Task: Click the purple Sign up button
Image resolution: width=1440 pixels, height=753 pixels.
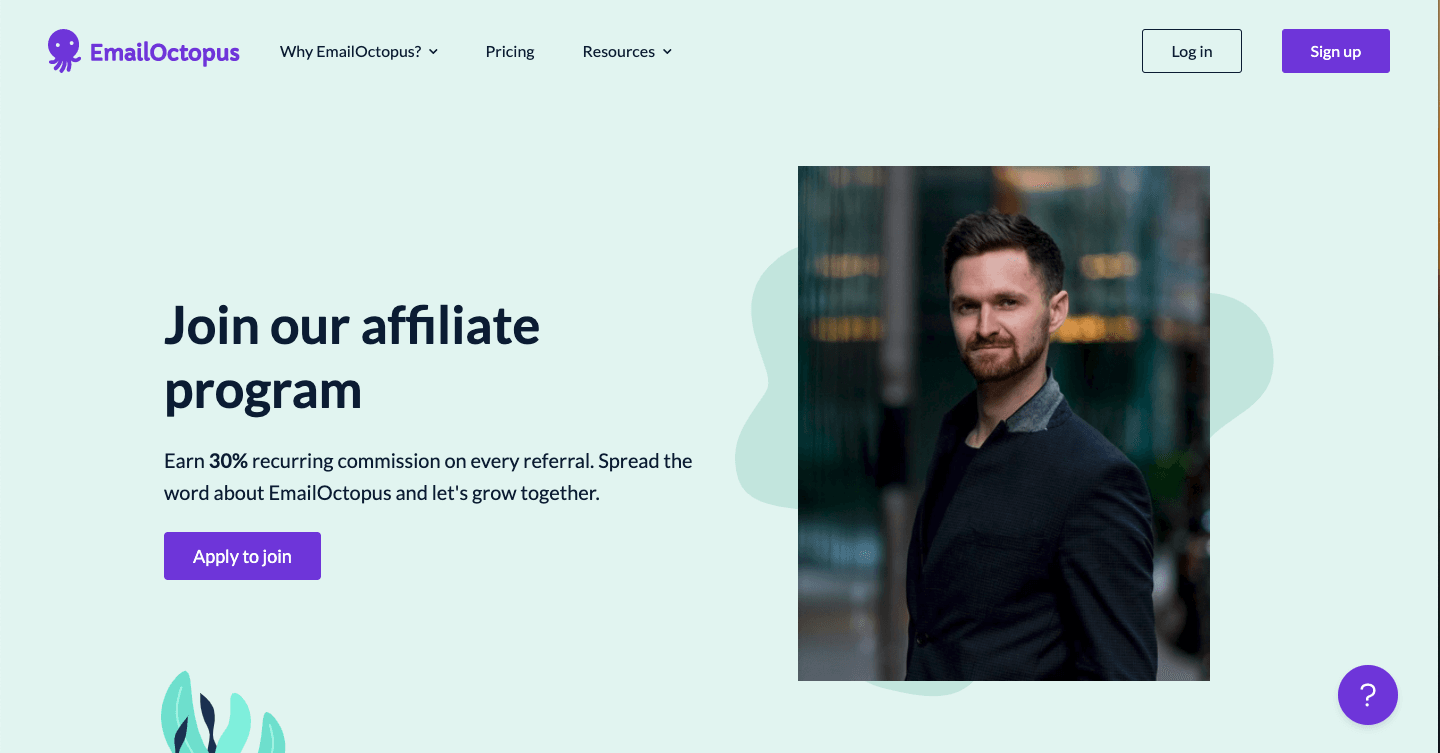Action: (1336, 51)
